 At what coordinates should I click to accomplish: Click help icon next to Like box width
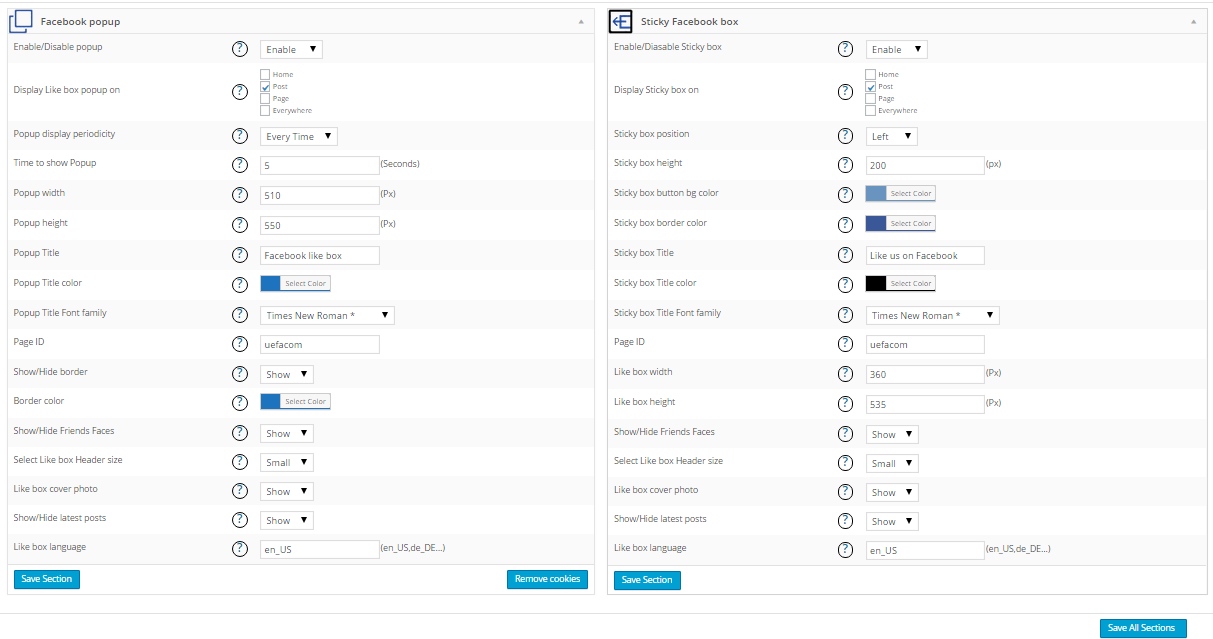[845, 374]
